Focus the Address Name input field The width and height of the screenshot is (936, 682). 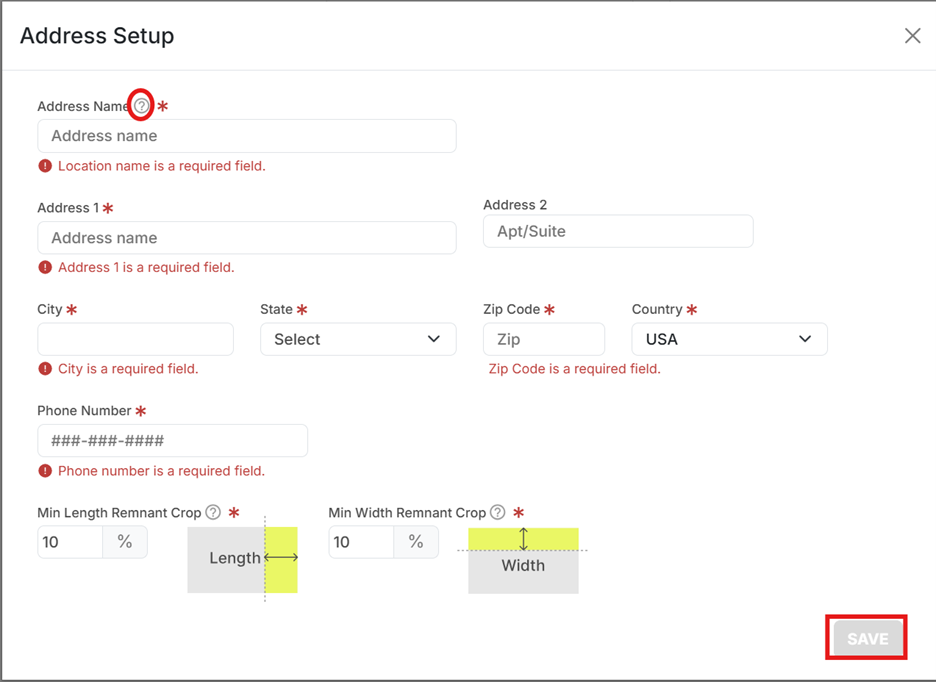coord(246,136)
